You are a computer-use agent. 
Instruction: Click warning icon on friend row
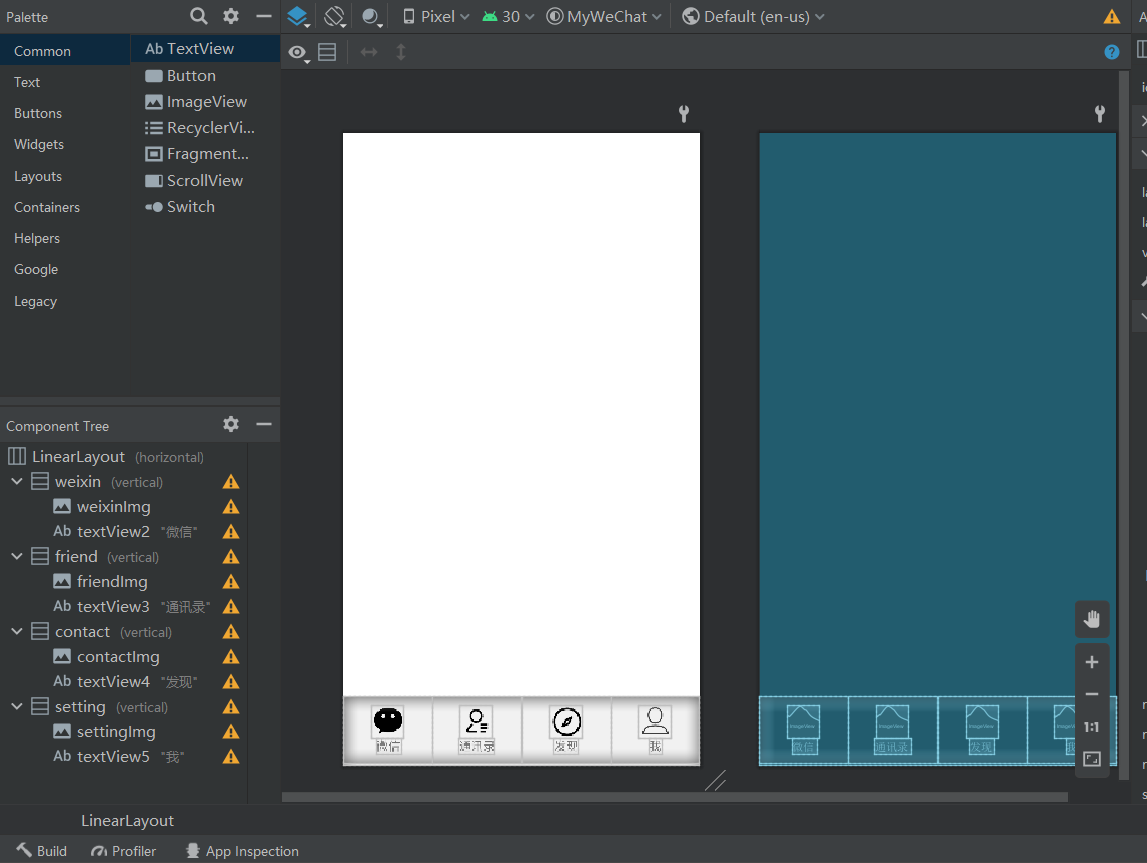(230, 557)
